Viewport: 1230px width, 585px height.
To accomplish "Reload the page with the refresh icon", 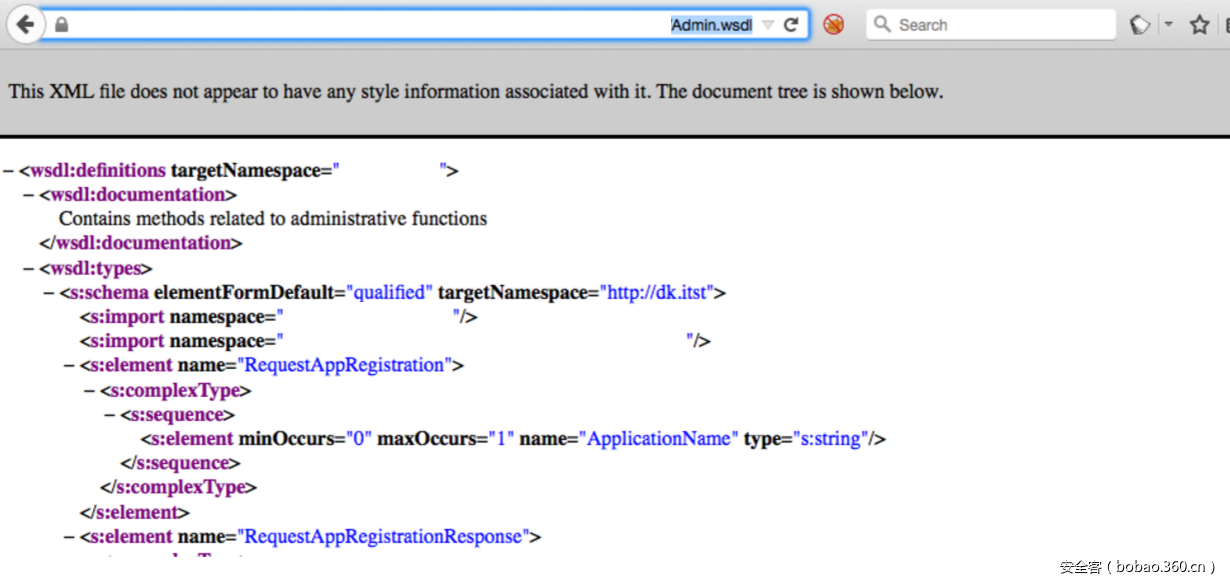I will [791, 25].
